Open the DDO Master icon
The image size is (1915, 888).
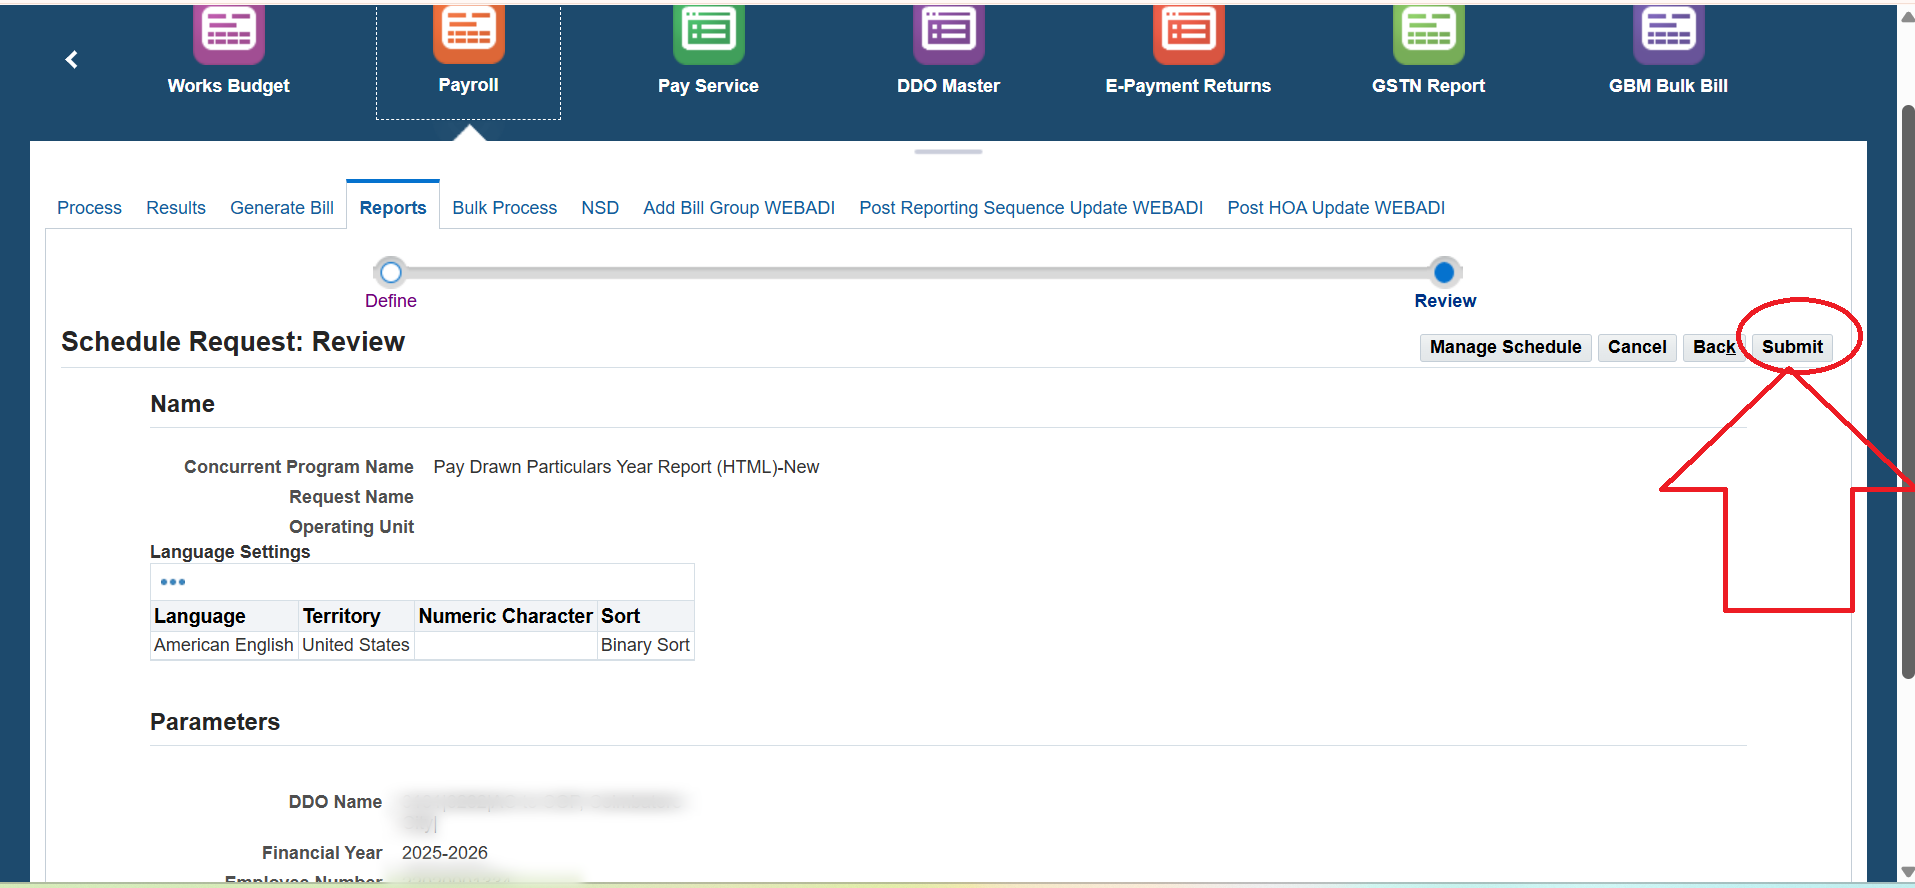coord(949,34)
